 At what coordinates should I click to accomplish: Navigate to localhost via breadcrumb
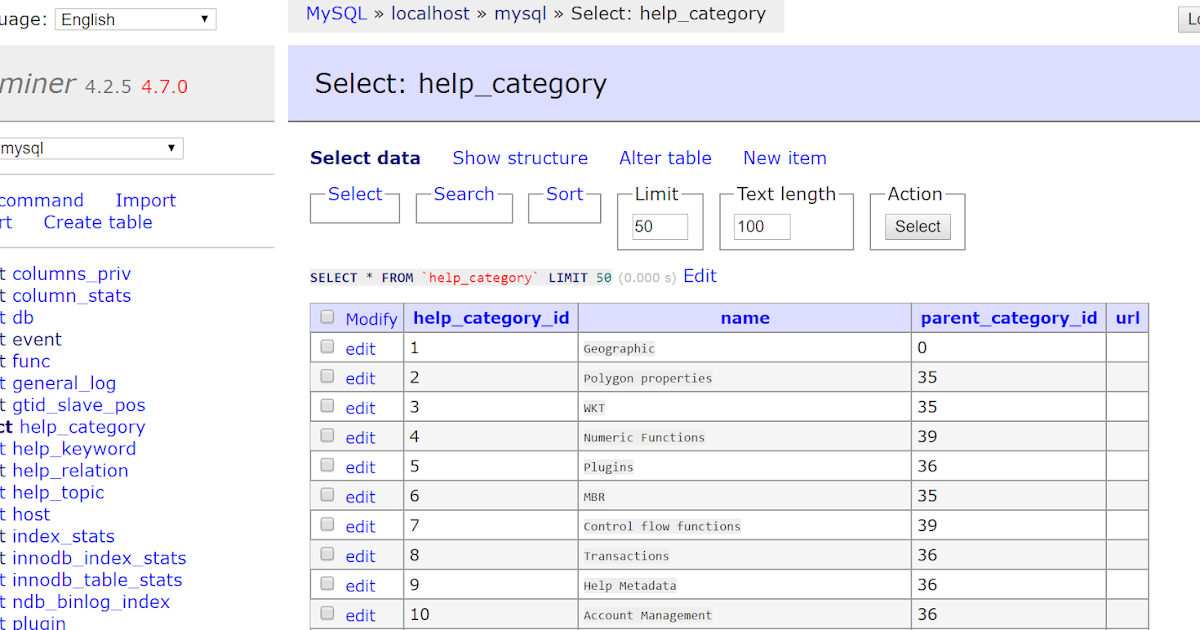click(430, 14)
